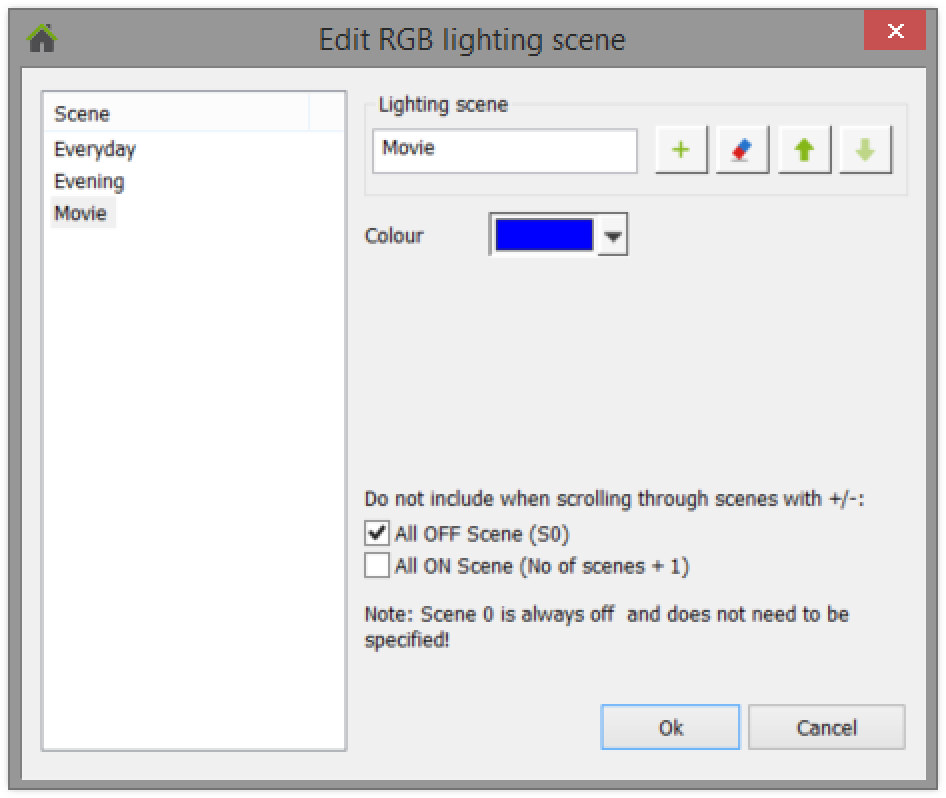Click the Scene list header
Screen dimensions: 946x798
pos(82,114)
